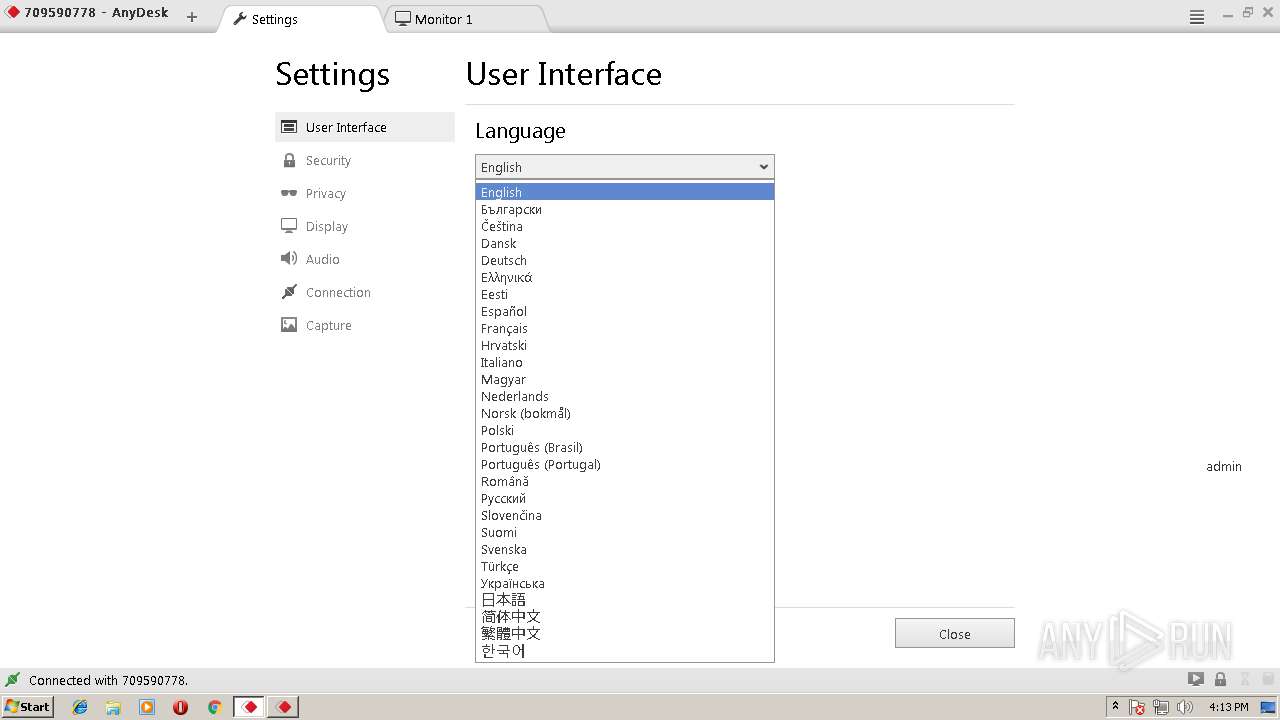Switch to the Settings tab
The image size is (1280, 720).
300,19
